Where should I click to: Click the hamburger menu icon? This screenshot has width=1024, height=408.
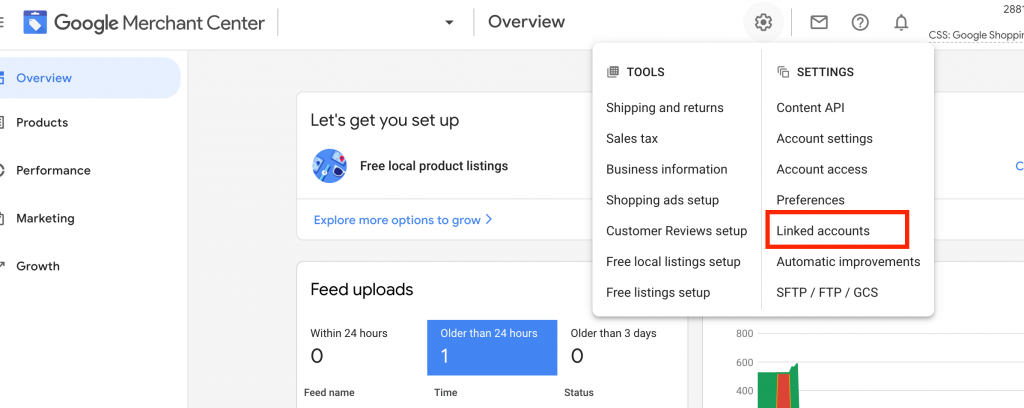3,22
